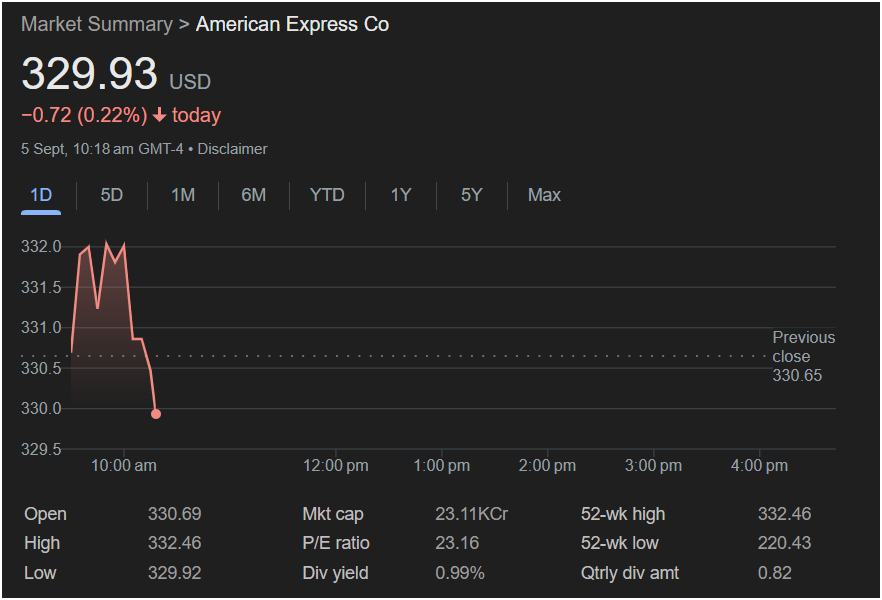Open the 1M chart range

(183, 195)
